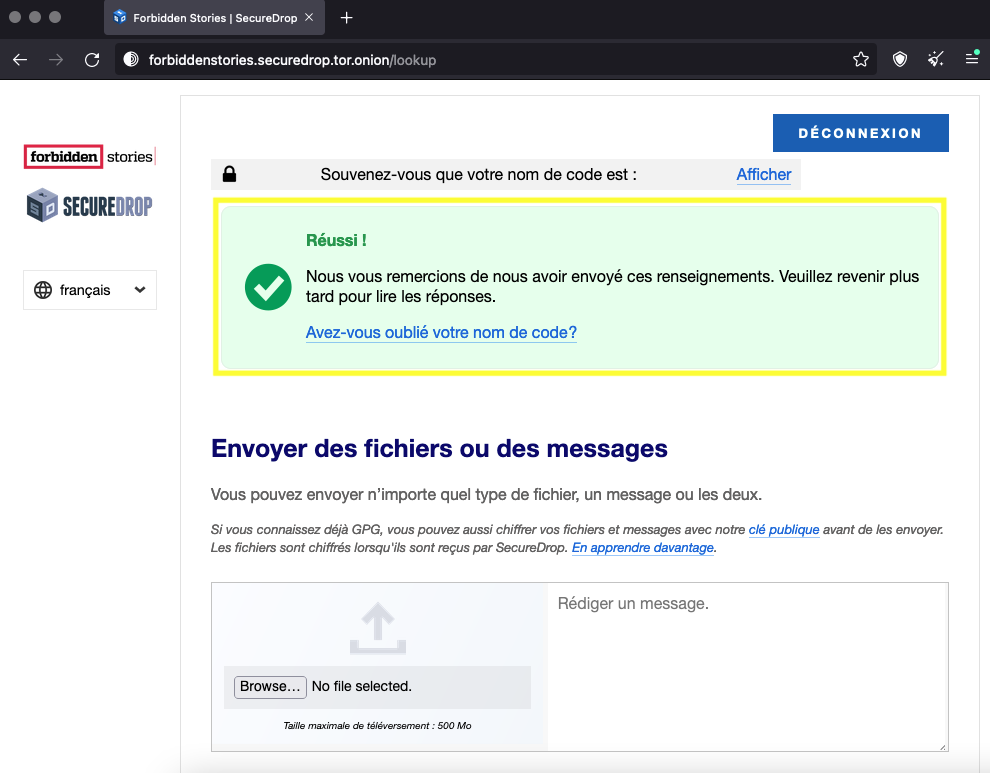Reload the page with refresh icon

pyautogui.click(x=92, y=60)
